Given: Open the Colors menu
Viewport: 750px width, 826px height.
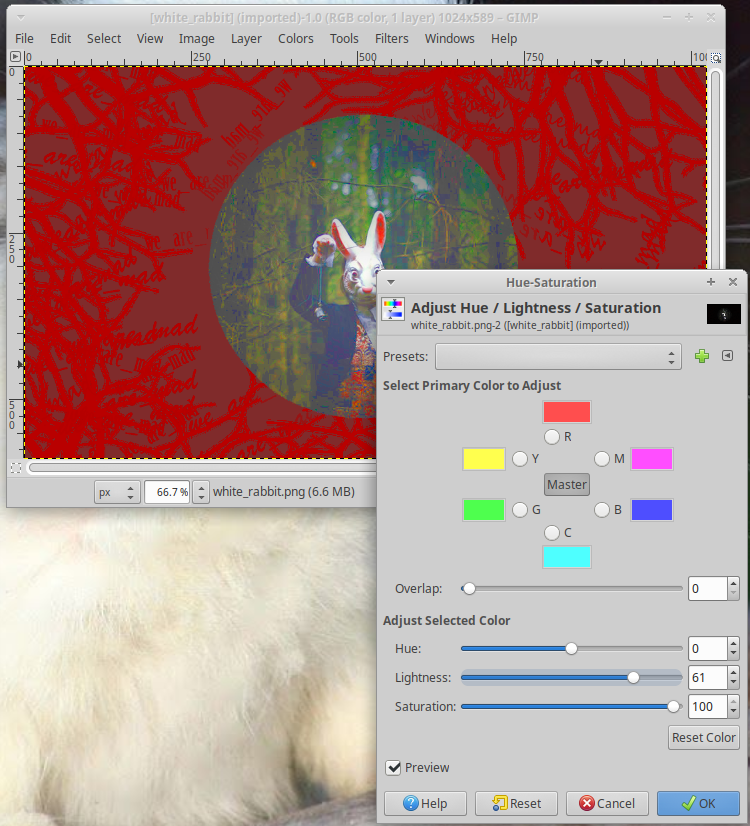Looking at the screenshot, I should [x=295, y=38].
